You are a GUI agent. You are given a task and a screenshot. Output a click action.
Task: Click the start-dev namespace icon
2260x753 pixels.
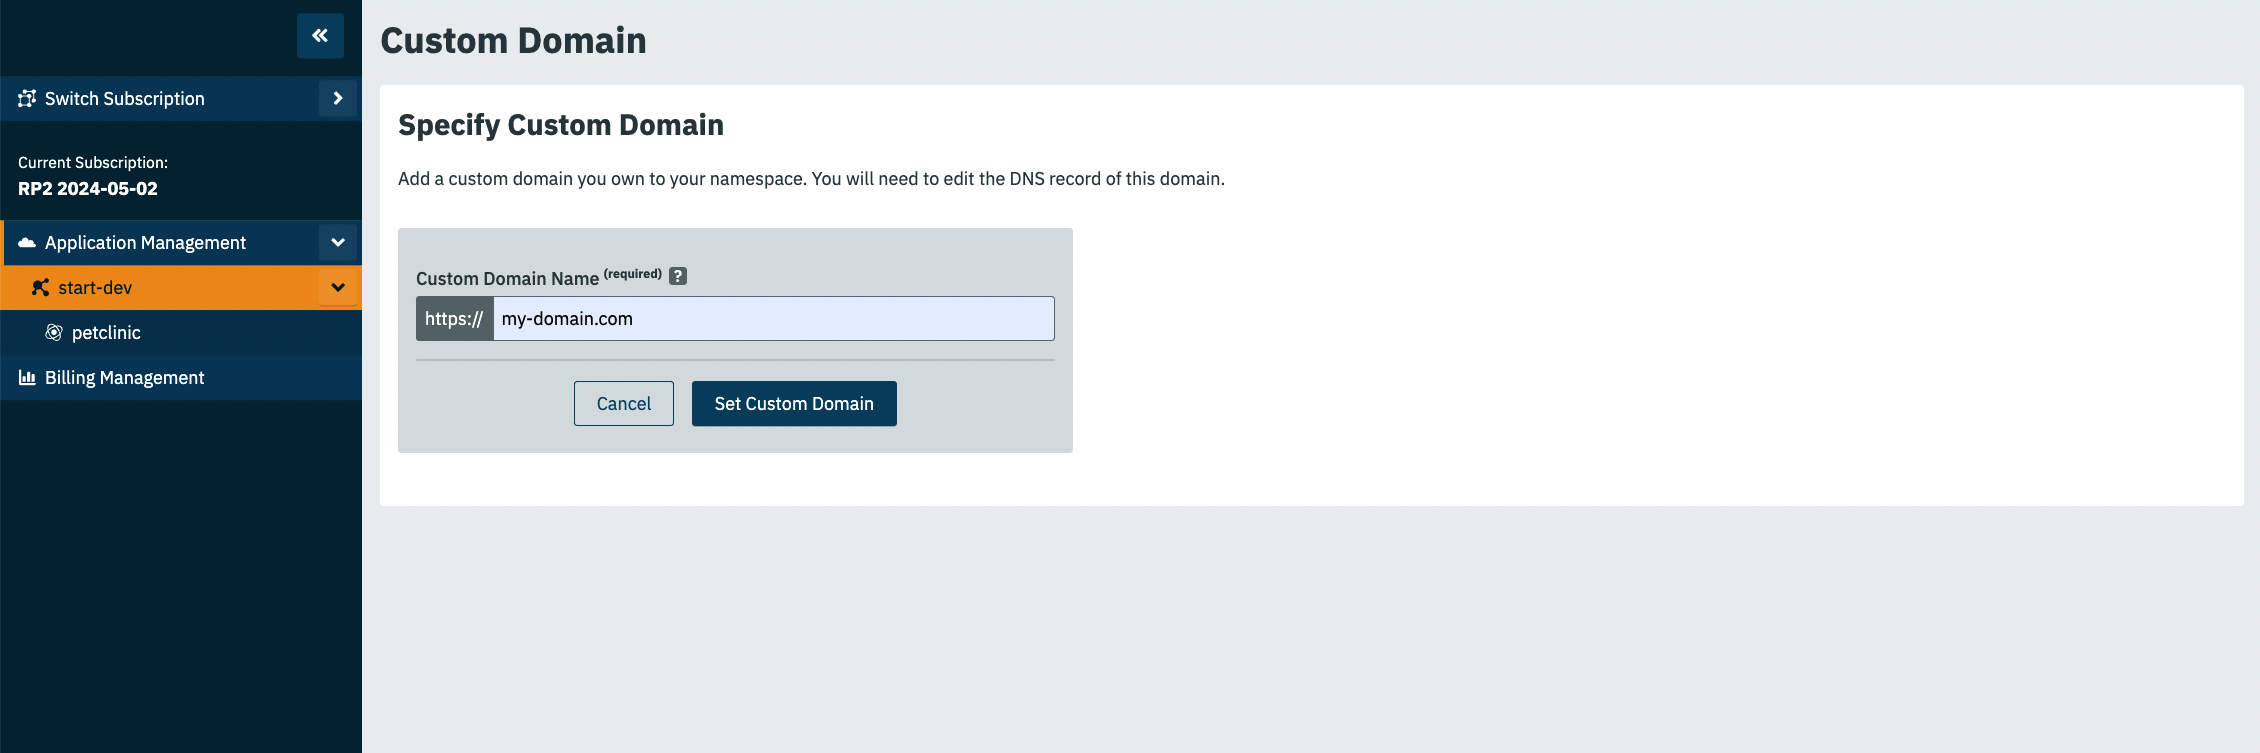(41, 288)
